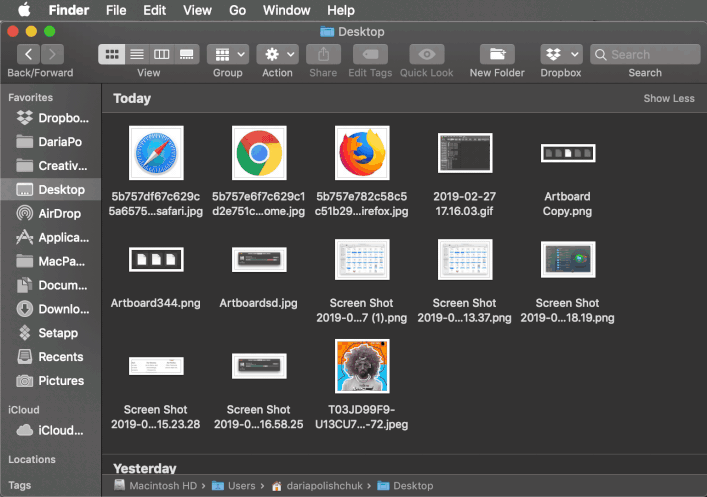Select the 2019-02-27 17.16.03.gif file
Image resolution: width=707 pixels, height=497 pixels.
pos(465,153)
